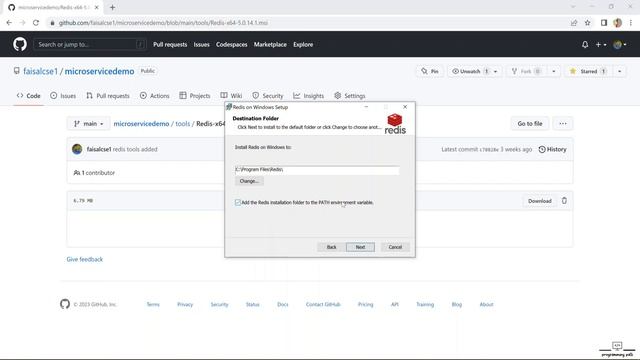This screenshot has height=360, width=640.
Task: Click the Fork button
Action: tap(527, 71)
